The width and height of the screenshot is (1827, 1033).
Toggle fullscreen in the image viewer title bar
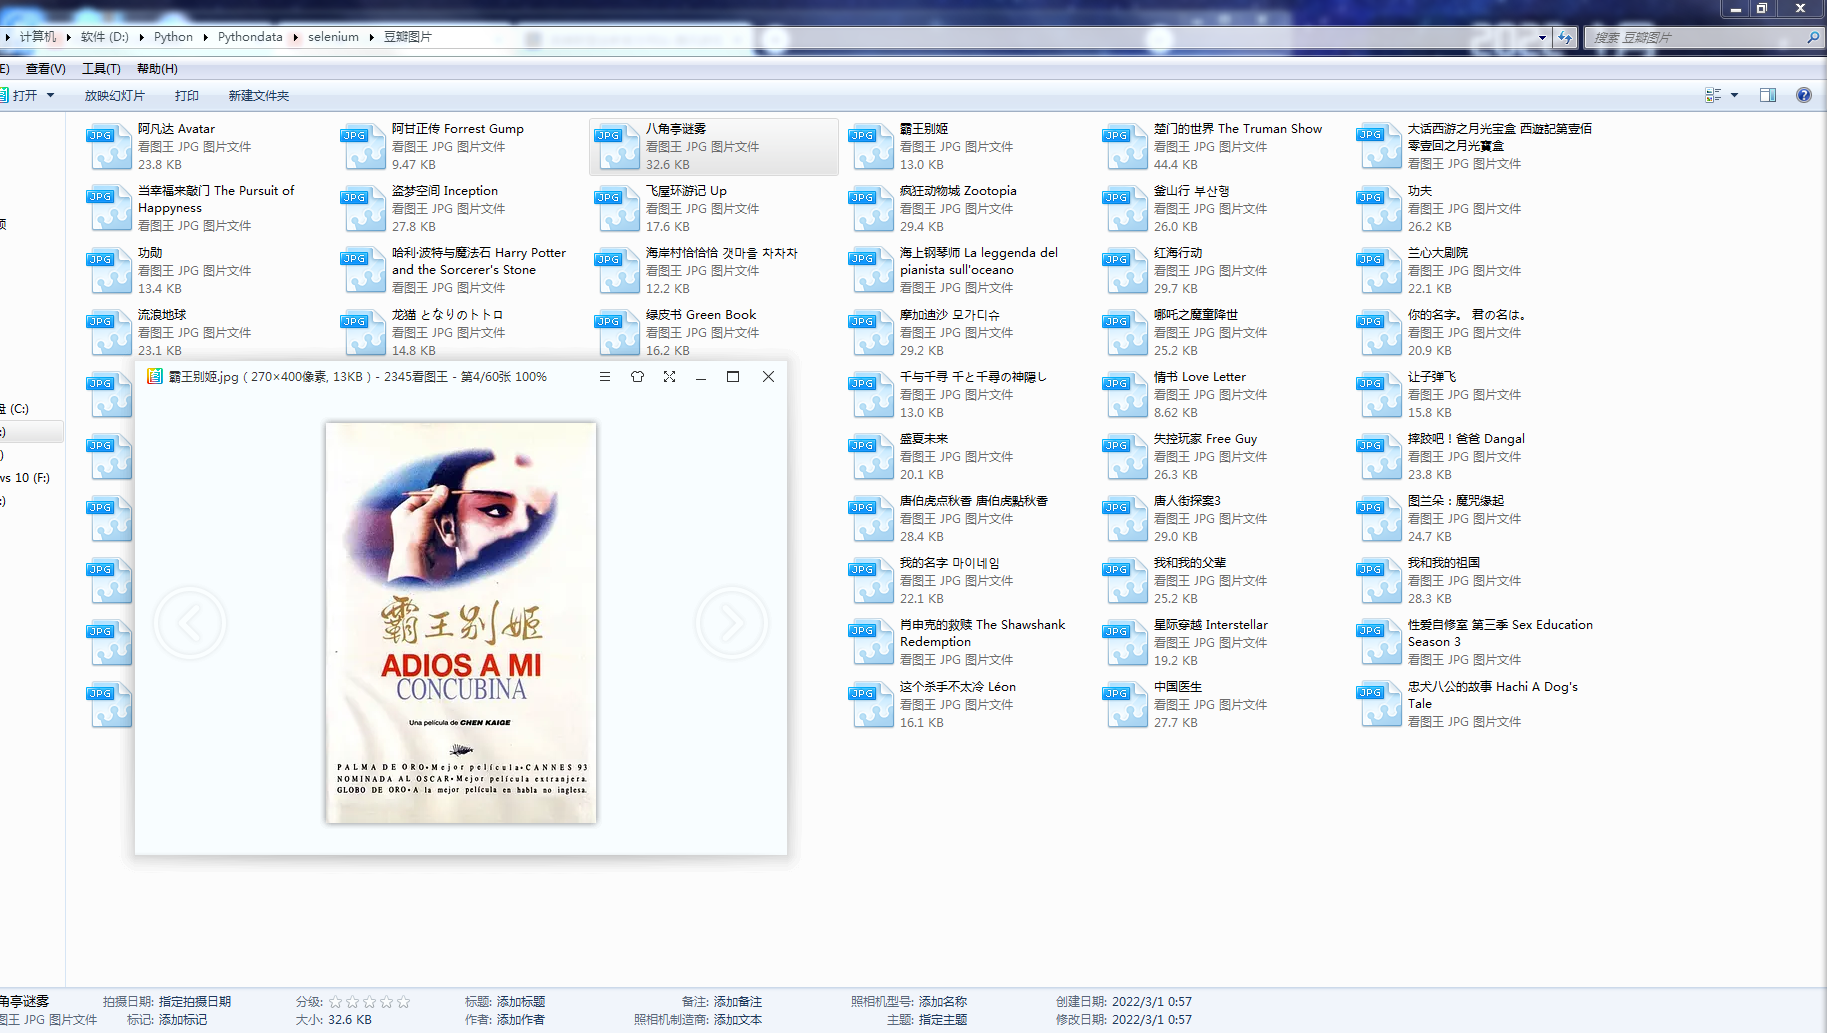(669, 377)
